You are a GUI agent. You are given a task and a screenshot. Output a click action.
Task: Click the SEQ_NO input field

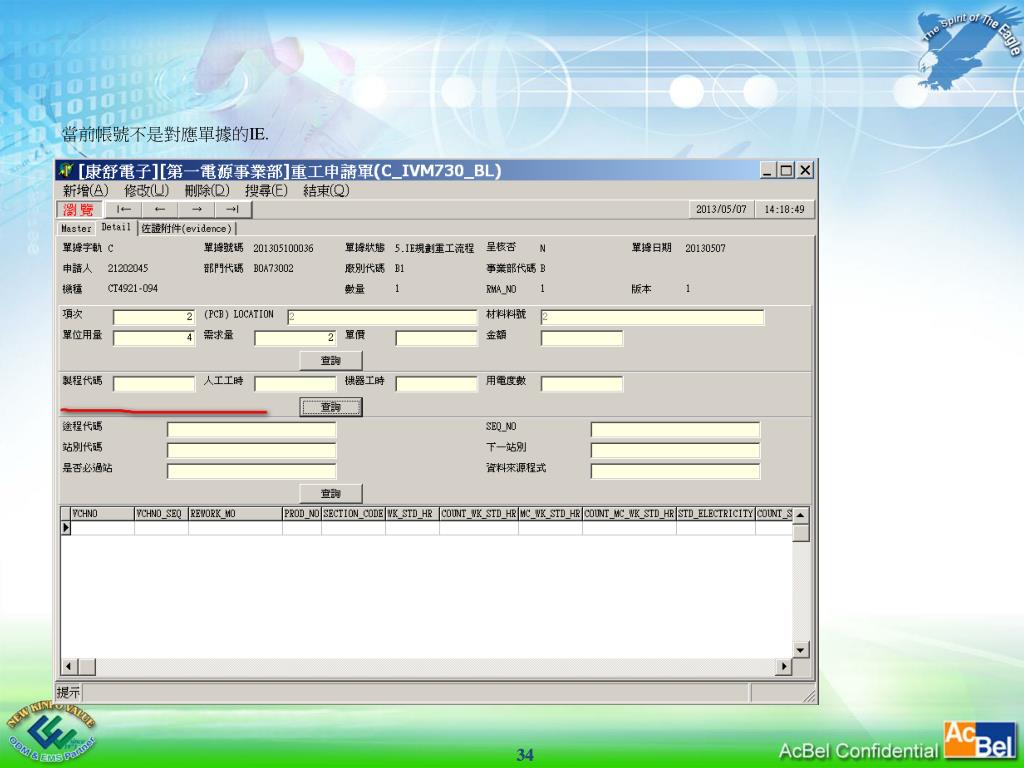tap(675, 430)
